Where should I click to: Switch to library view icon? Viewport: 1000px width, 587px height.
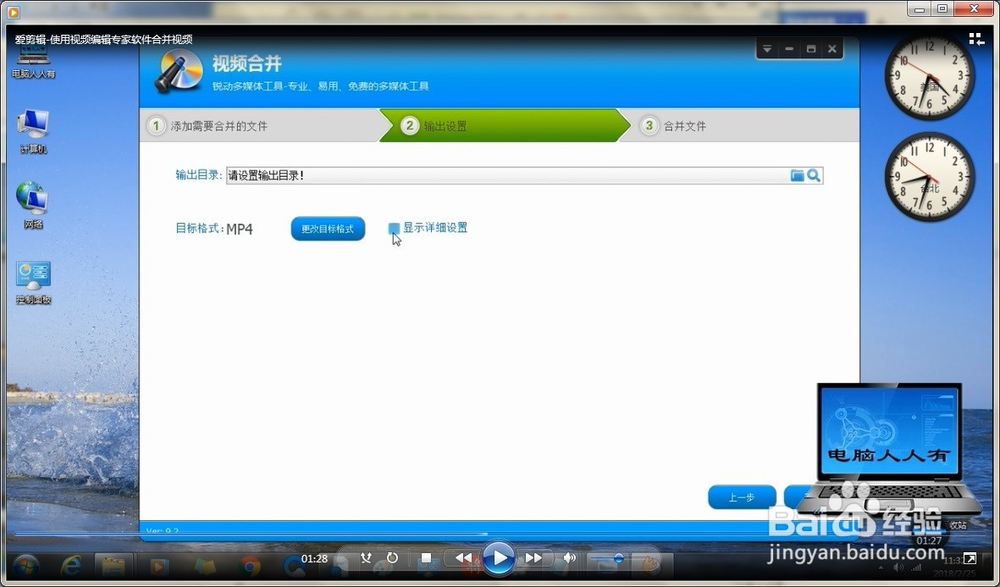[x=976, y=40]
